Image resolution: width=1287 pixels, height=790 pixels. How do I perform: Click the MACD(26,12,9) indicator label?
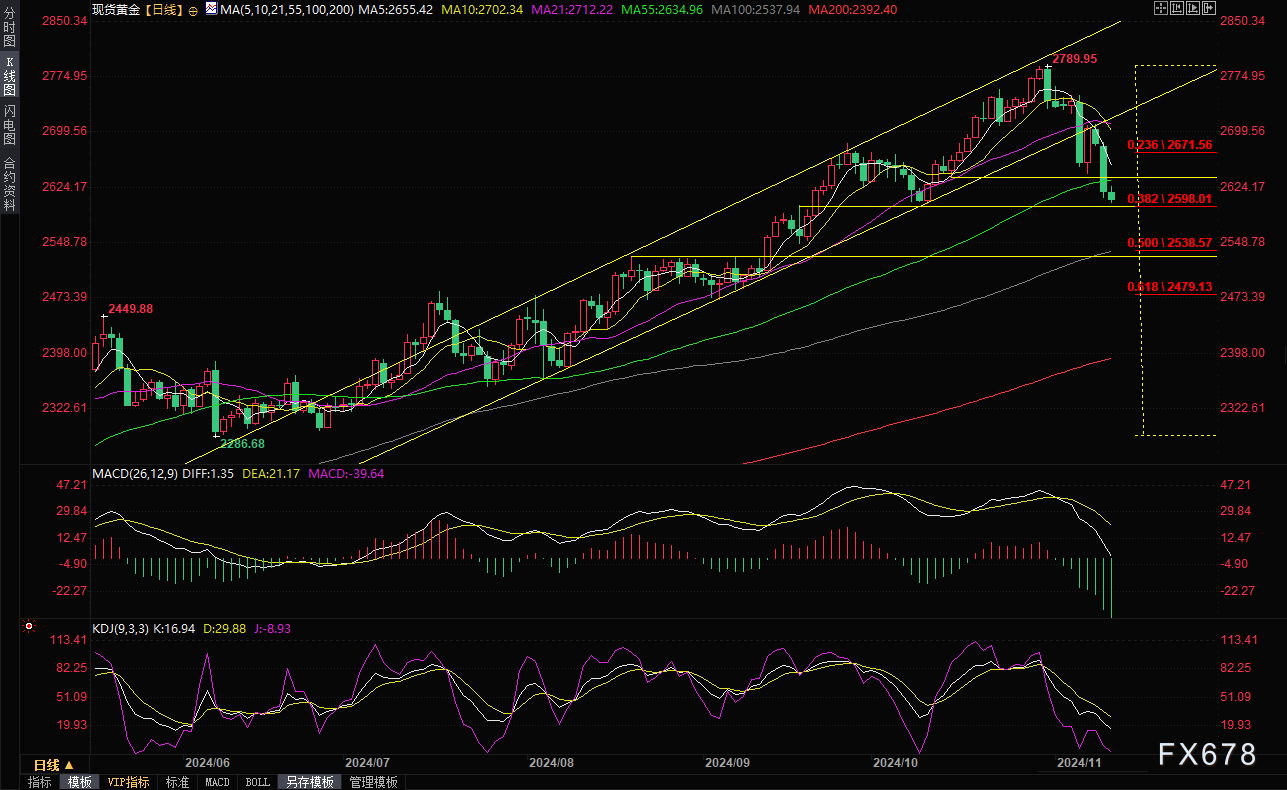point(135,474)
